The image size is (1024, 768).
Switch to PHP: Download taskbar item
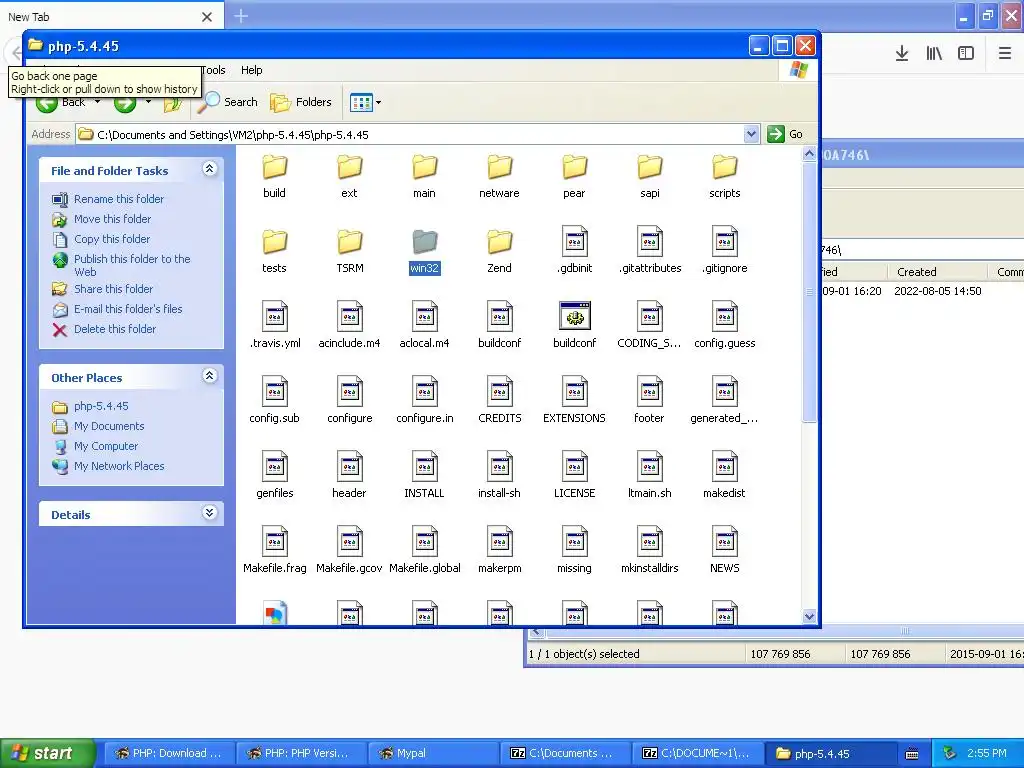[x=168, y=753]
